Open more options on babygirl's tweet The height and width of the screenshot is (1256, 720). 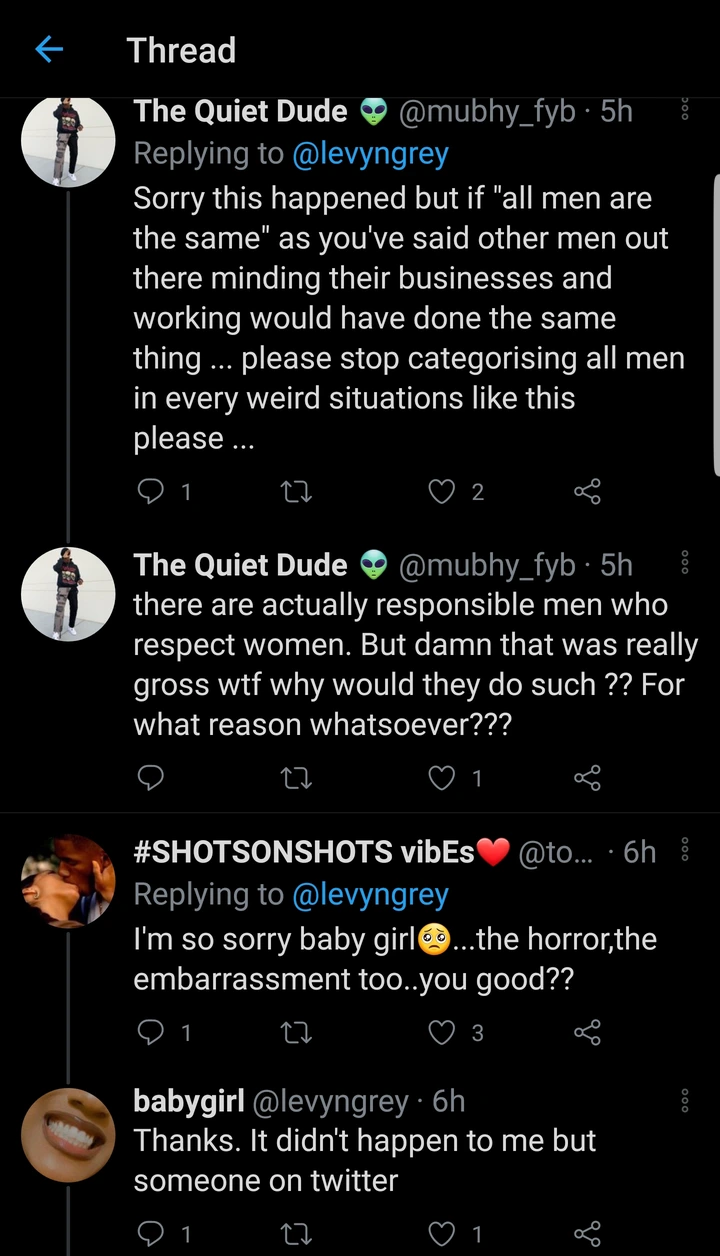point(685,1101)
